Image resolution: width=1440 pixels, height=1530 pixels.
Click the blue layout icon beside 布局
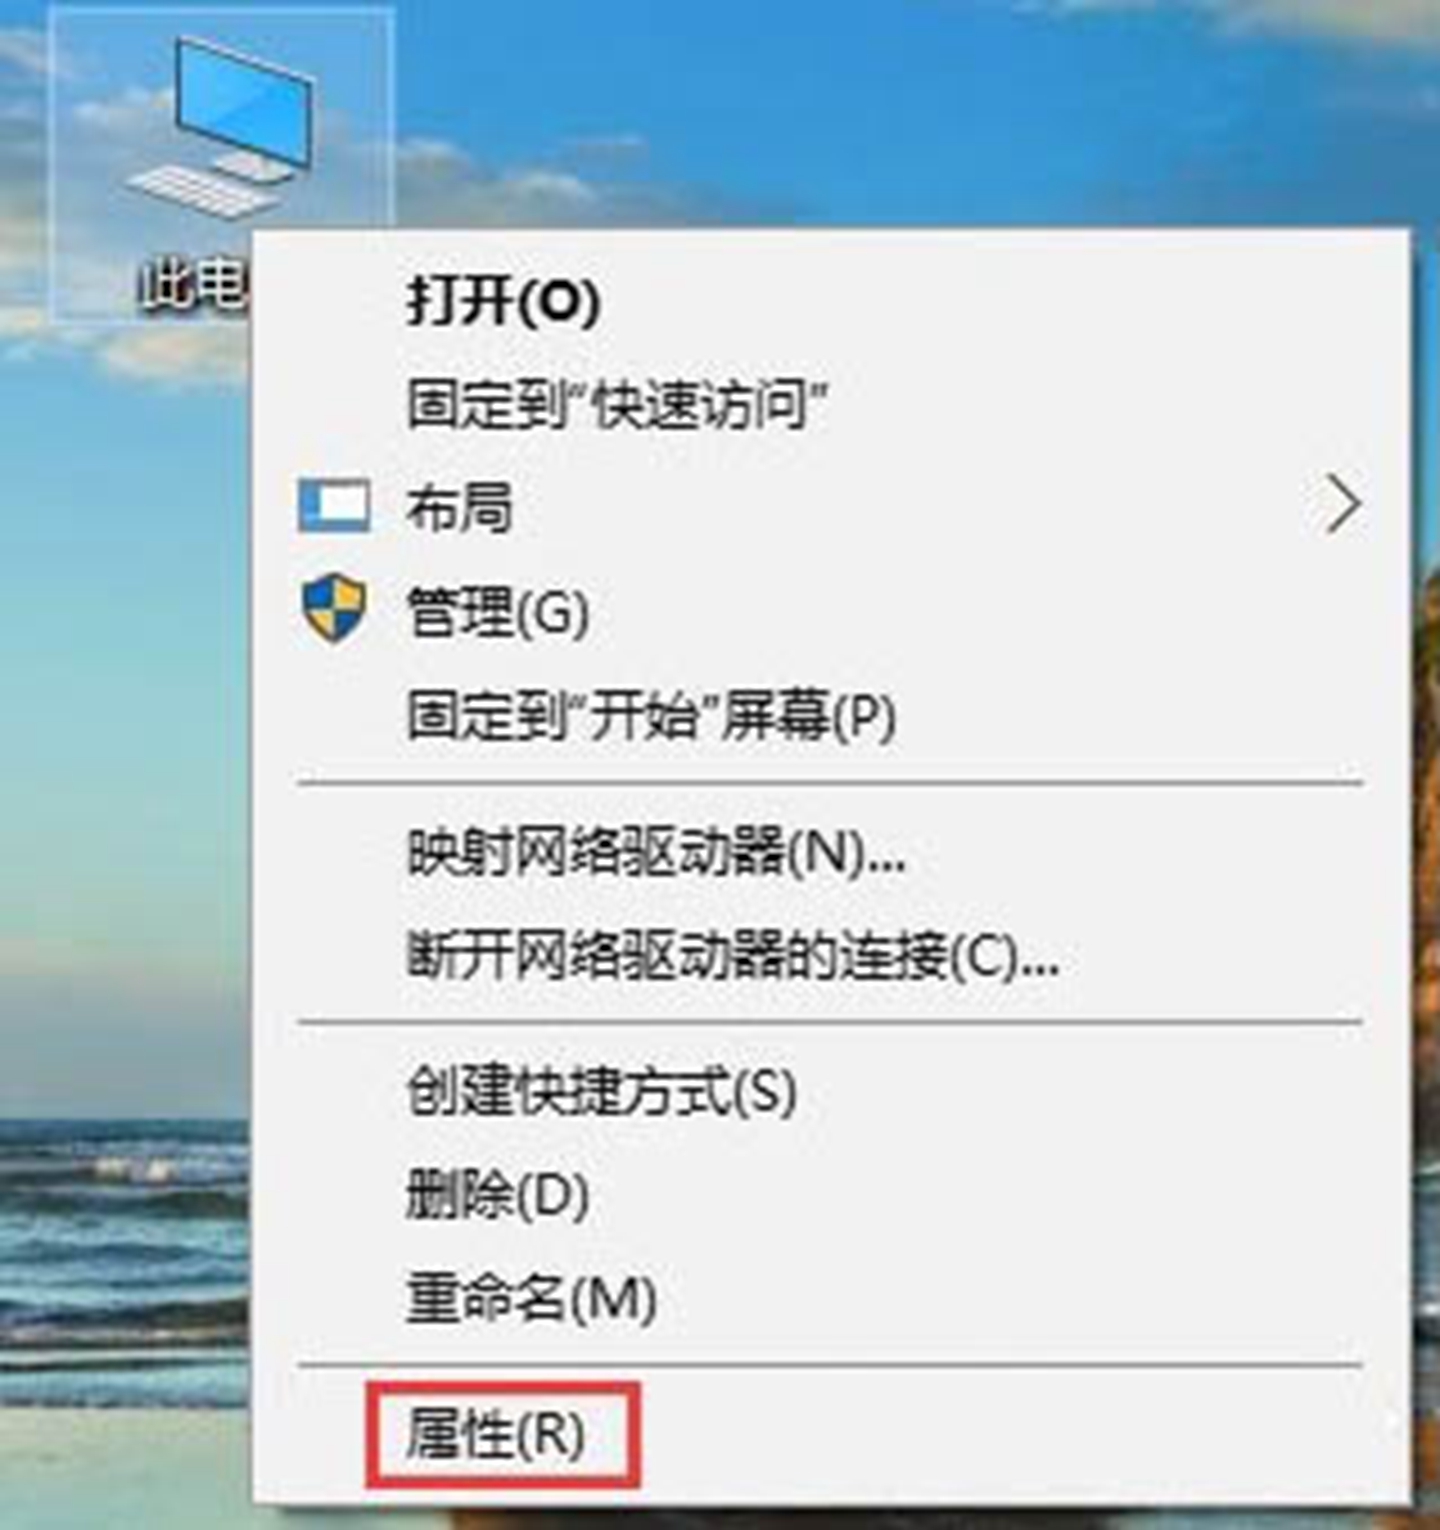click(x=334, y=505)
